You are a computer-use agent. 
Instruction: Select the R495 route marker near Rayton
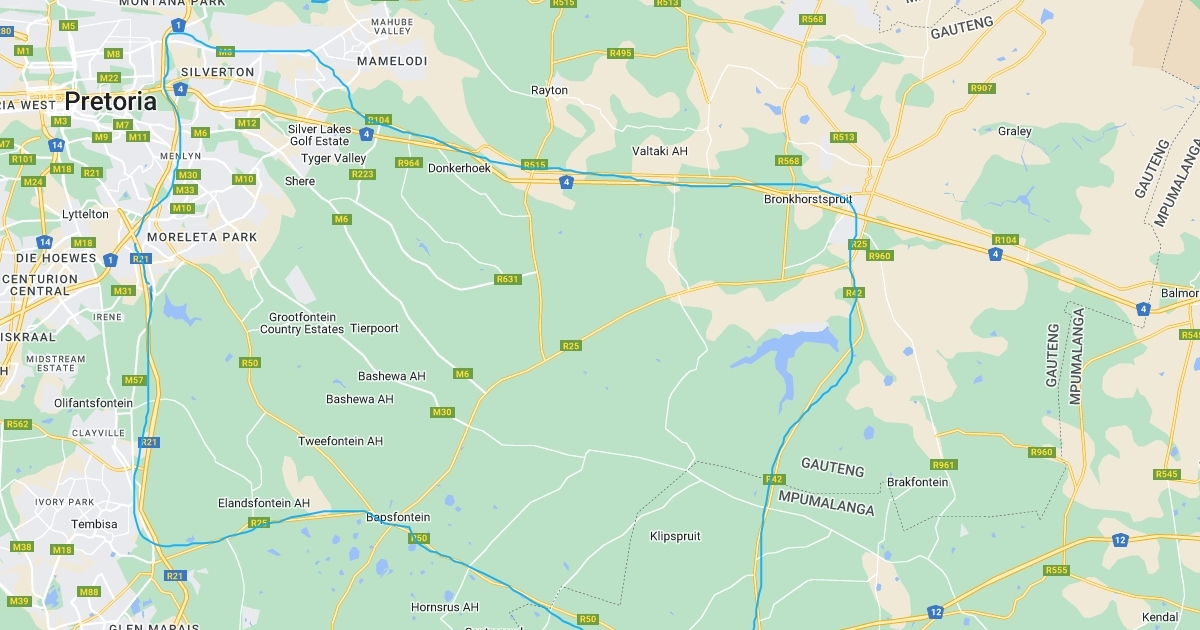tap(621, 53)
